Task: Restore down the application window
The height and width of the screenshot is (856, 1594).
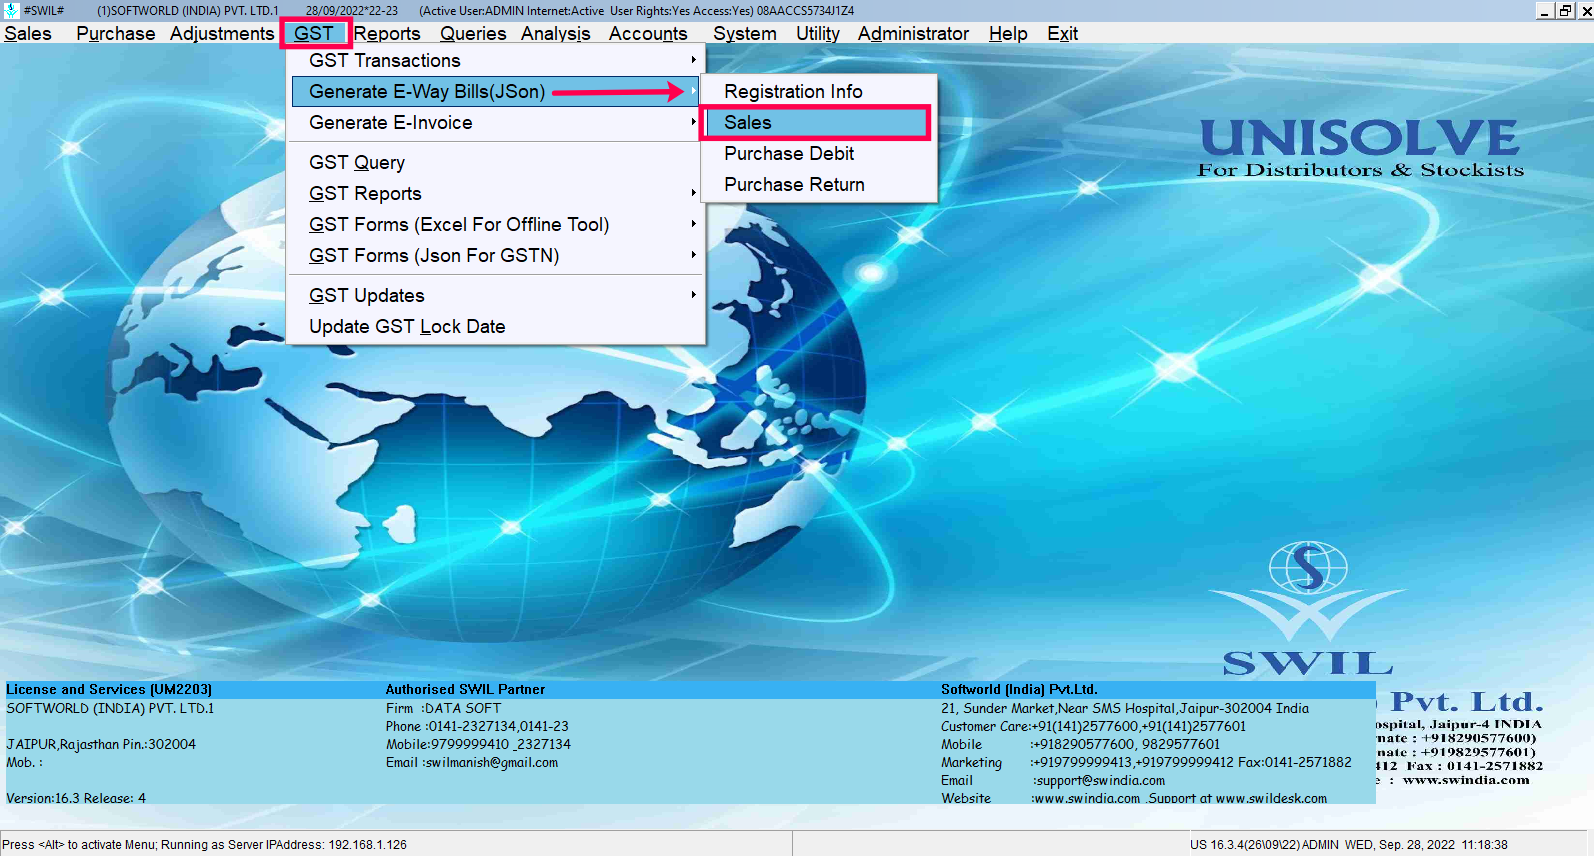Action: [x=1565, y=10]
